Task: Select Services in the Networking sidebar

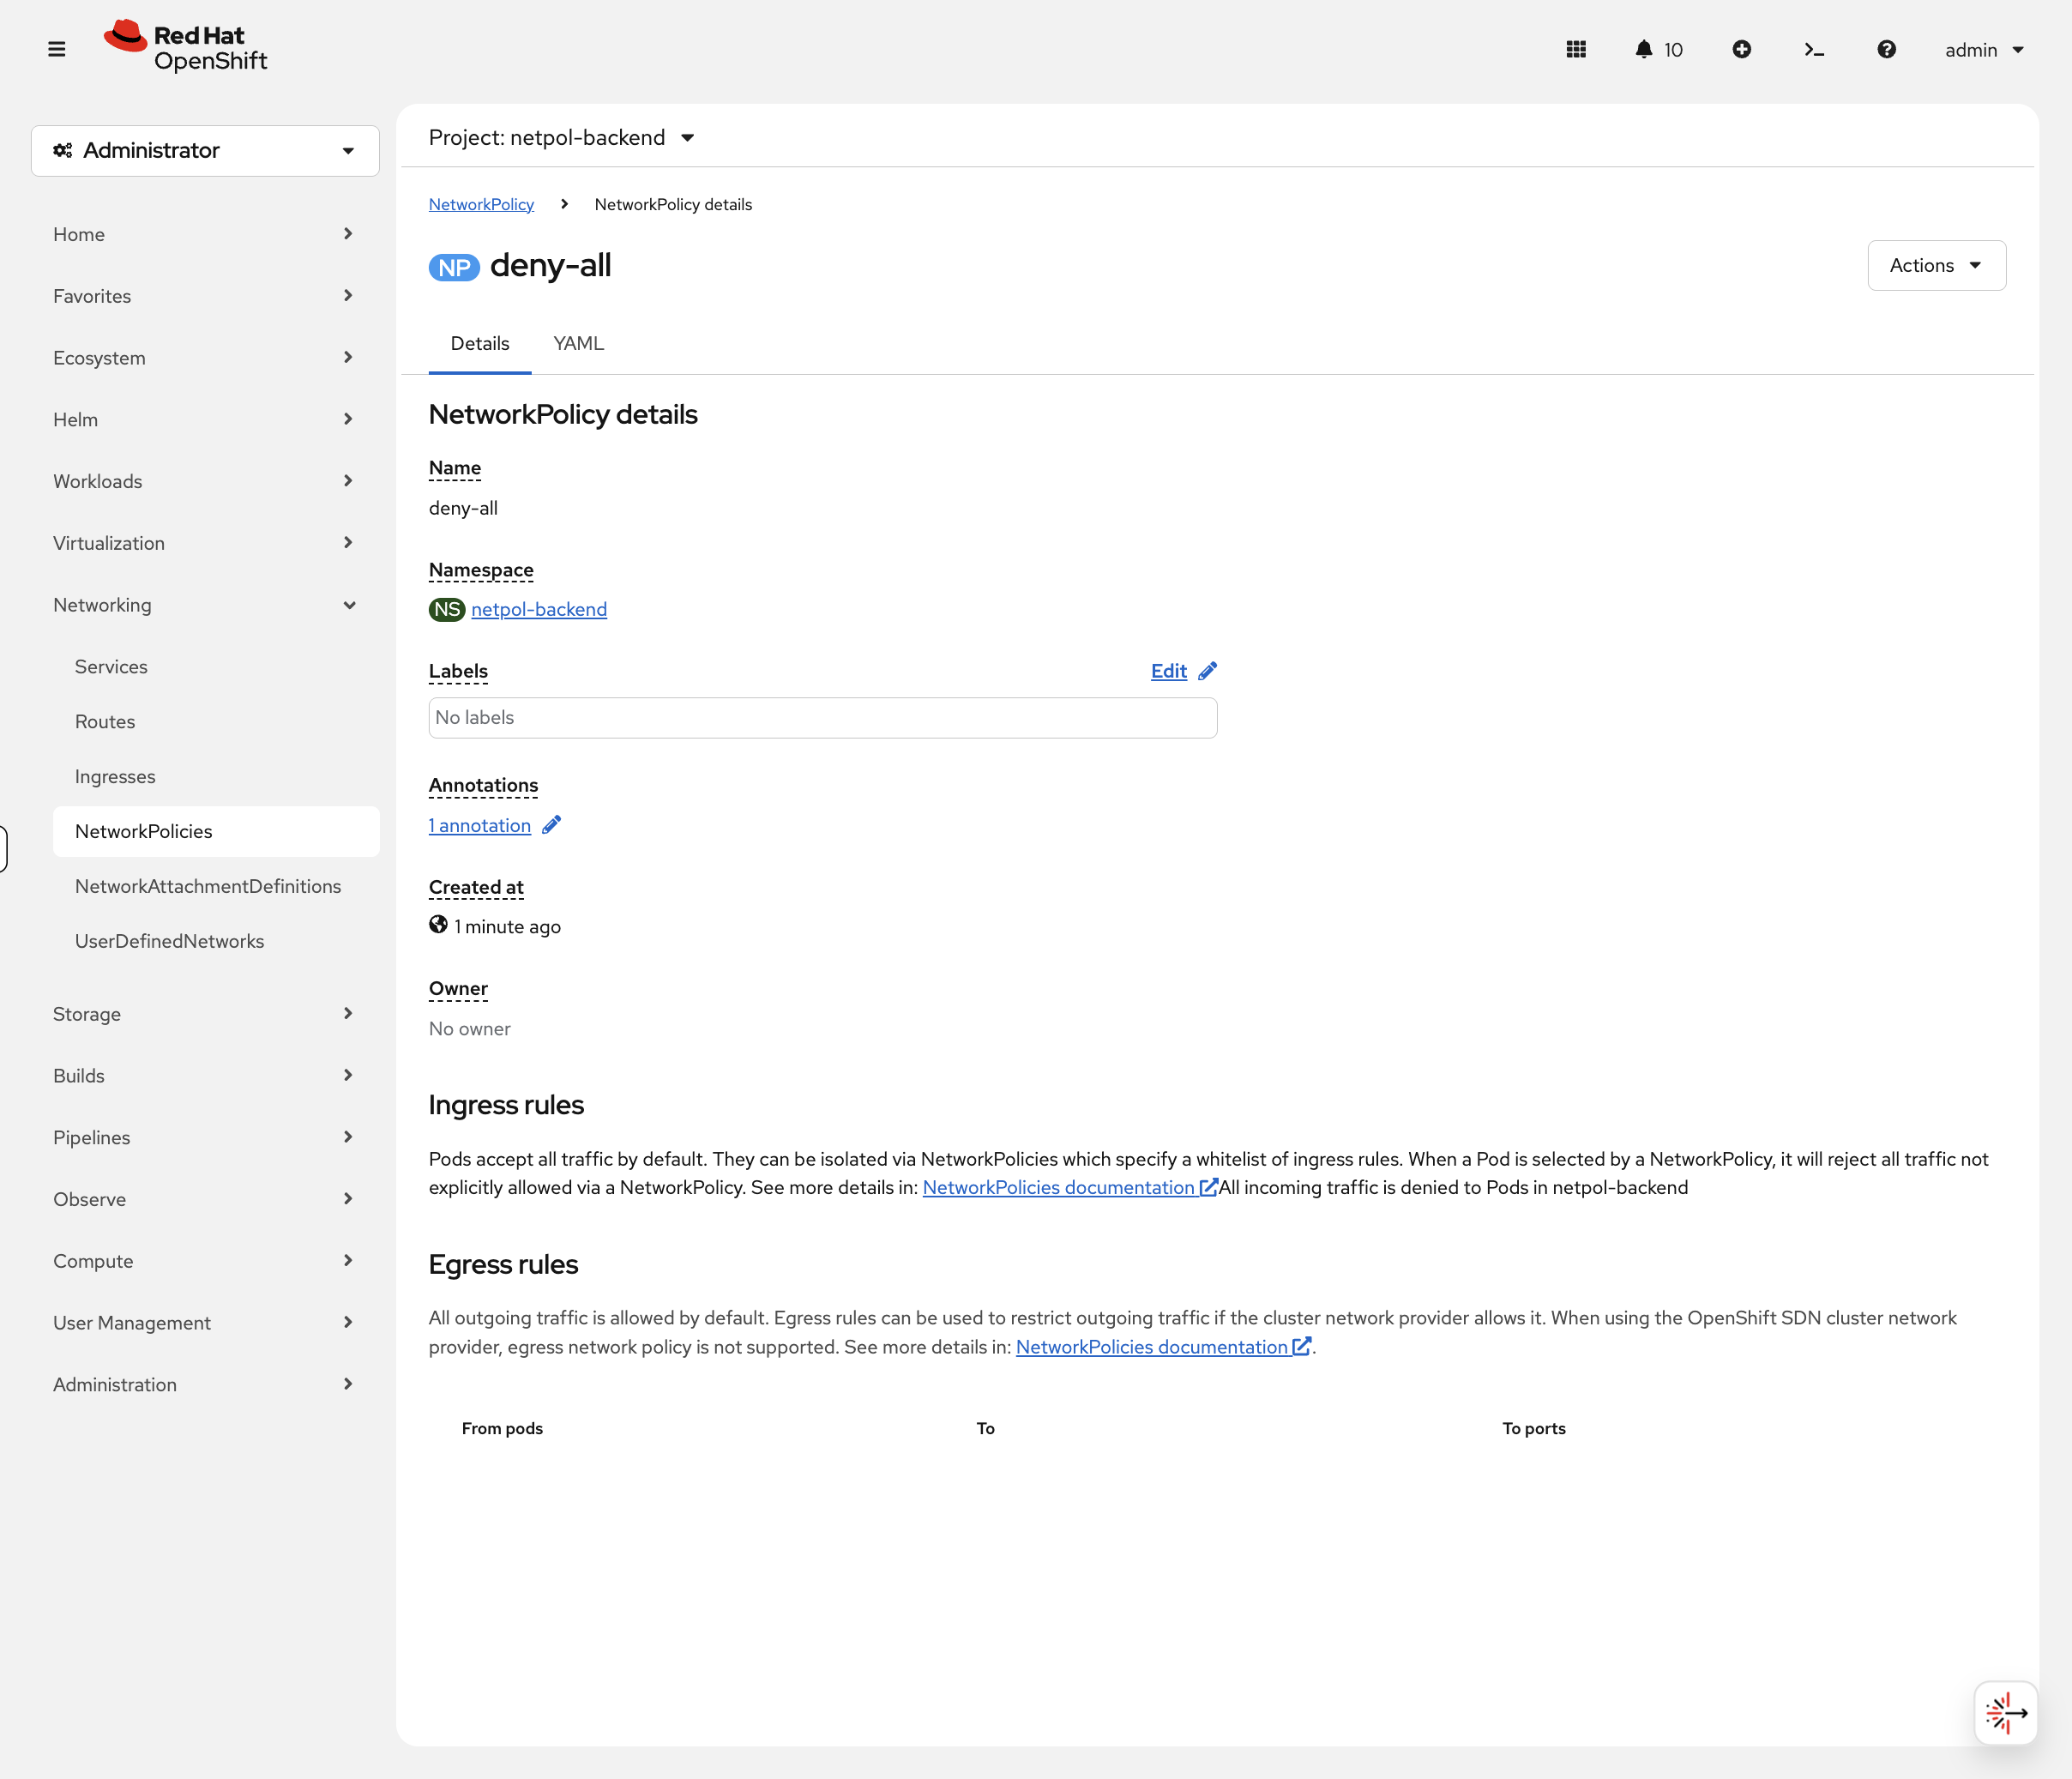Action: tap(111, 666)
